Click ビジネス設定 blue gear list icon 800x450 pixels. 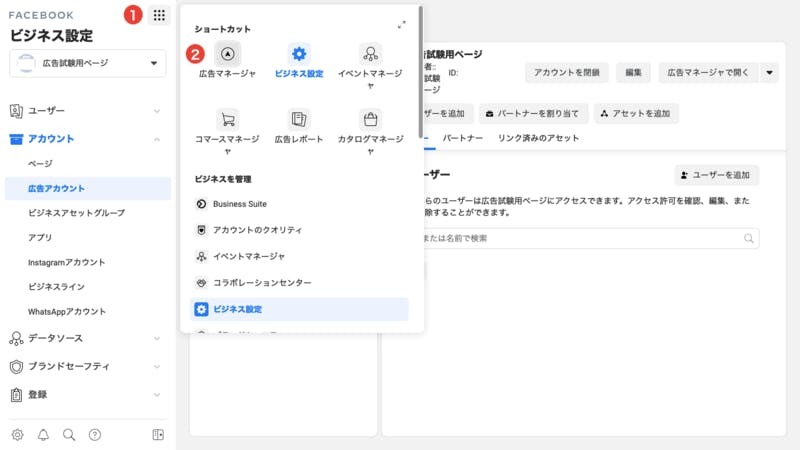[202, 309]
